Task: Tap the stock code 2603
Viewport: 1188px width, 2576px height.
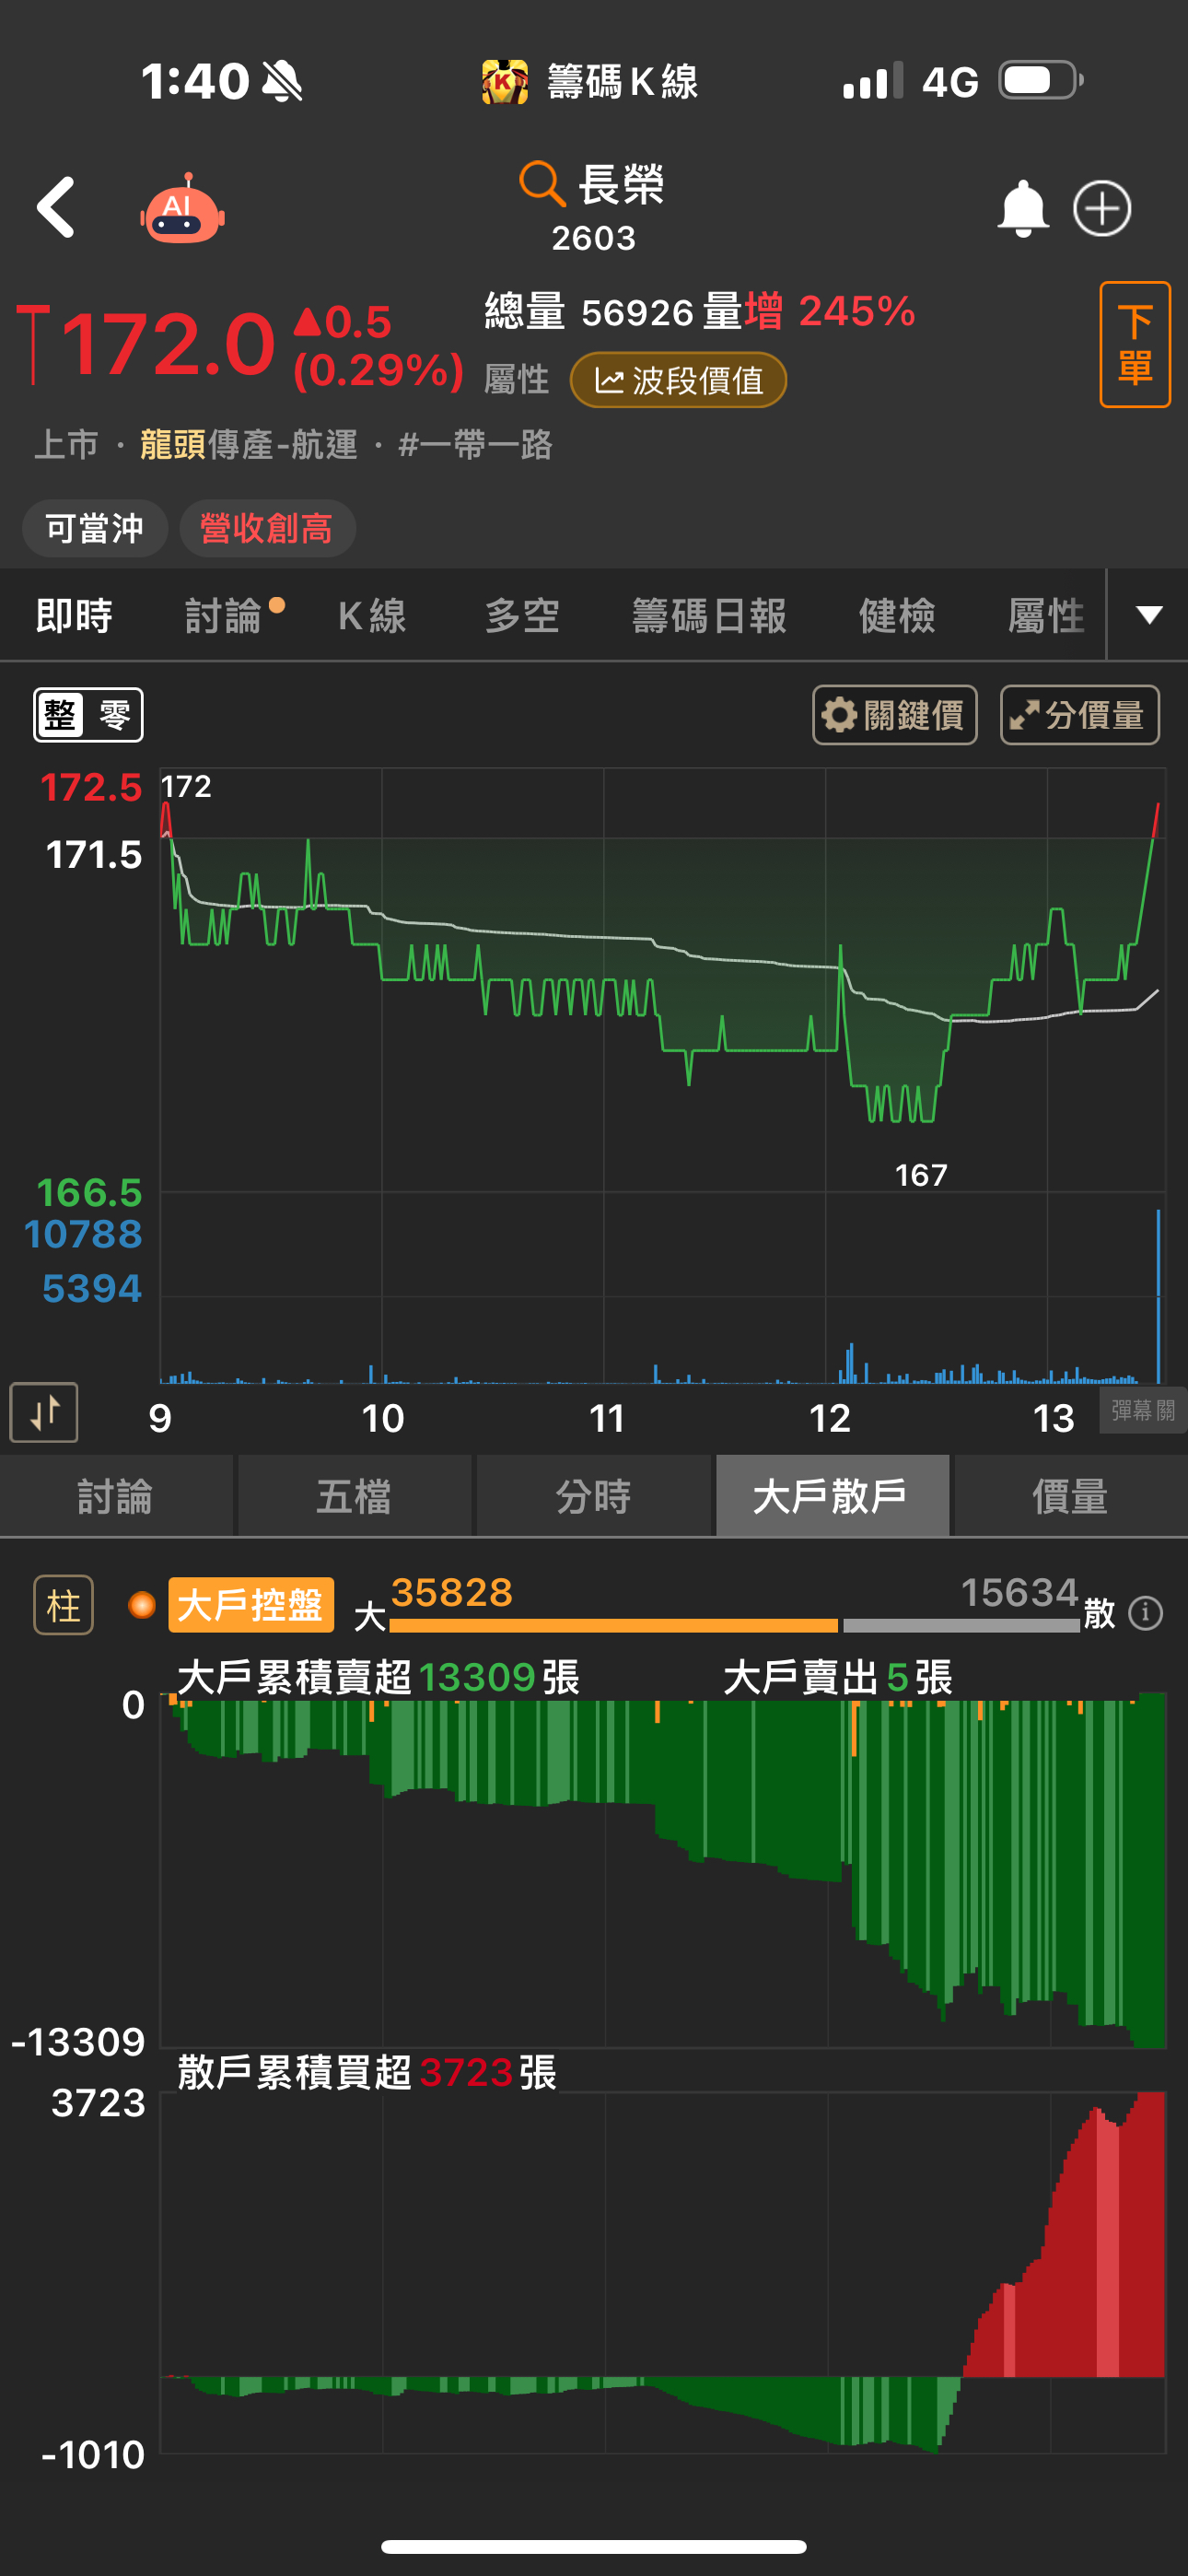Action: click(x=593, y=238)
